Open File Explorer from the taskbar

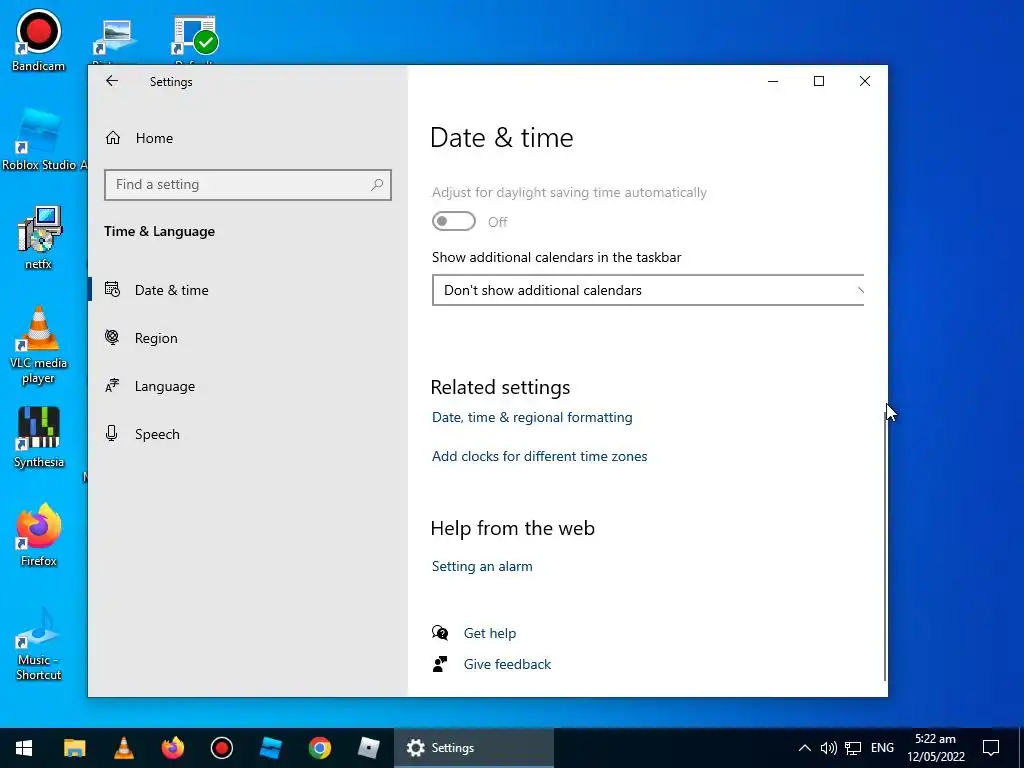pyautogui.click(x=74, y=748)
